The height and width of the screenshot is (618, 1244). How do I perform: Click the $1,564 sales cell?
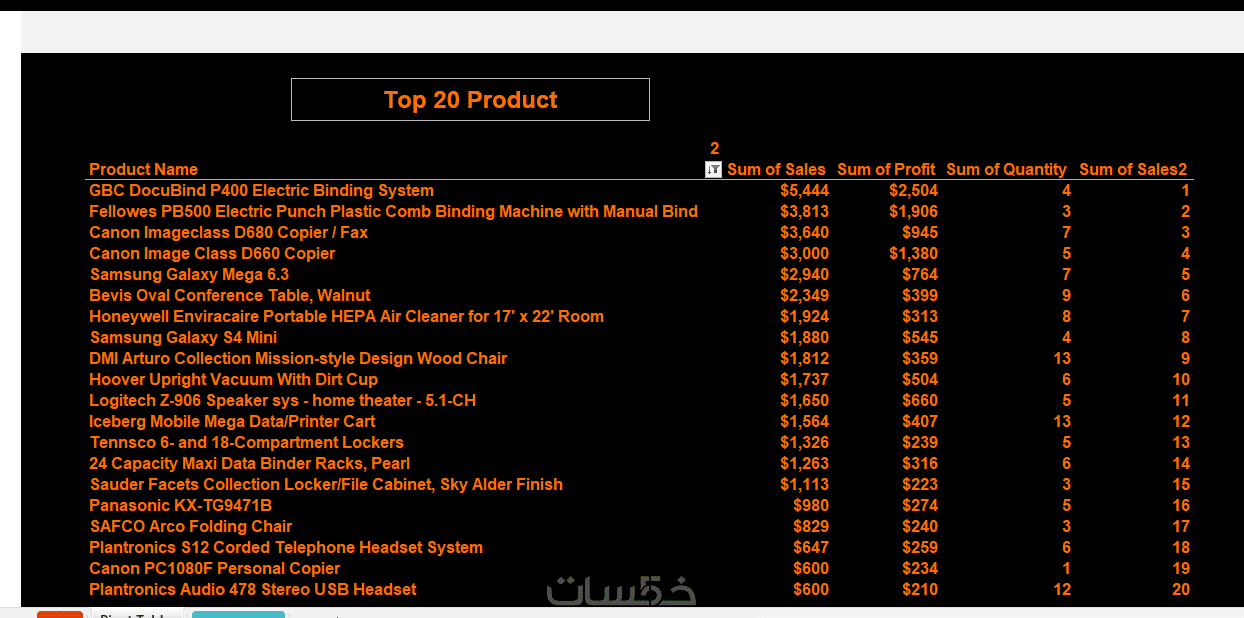click(x=804, y=422)
